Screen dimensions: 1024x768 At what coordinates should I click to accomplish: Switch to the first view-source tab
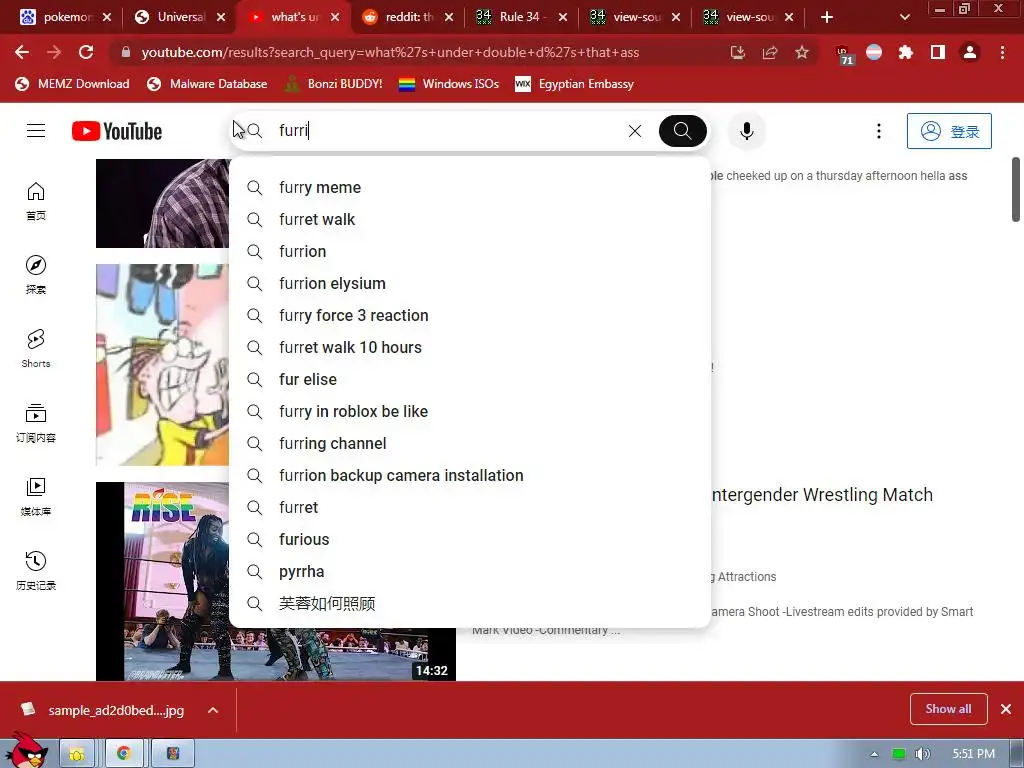pyautogui.click(x=635, y=17)
